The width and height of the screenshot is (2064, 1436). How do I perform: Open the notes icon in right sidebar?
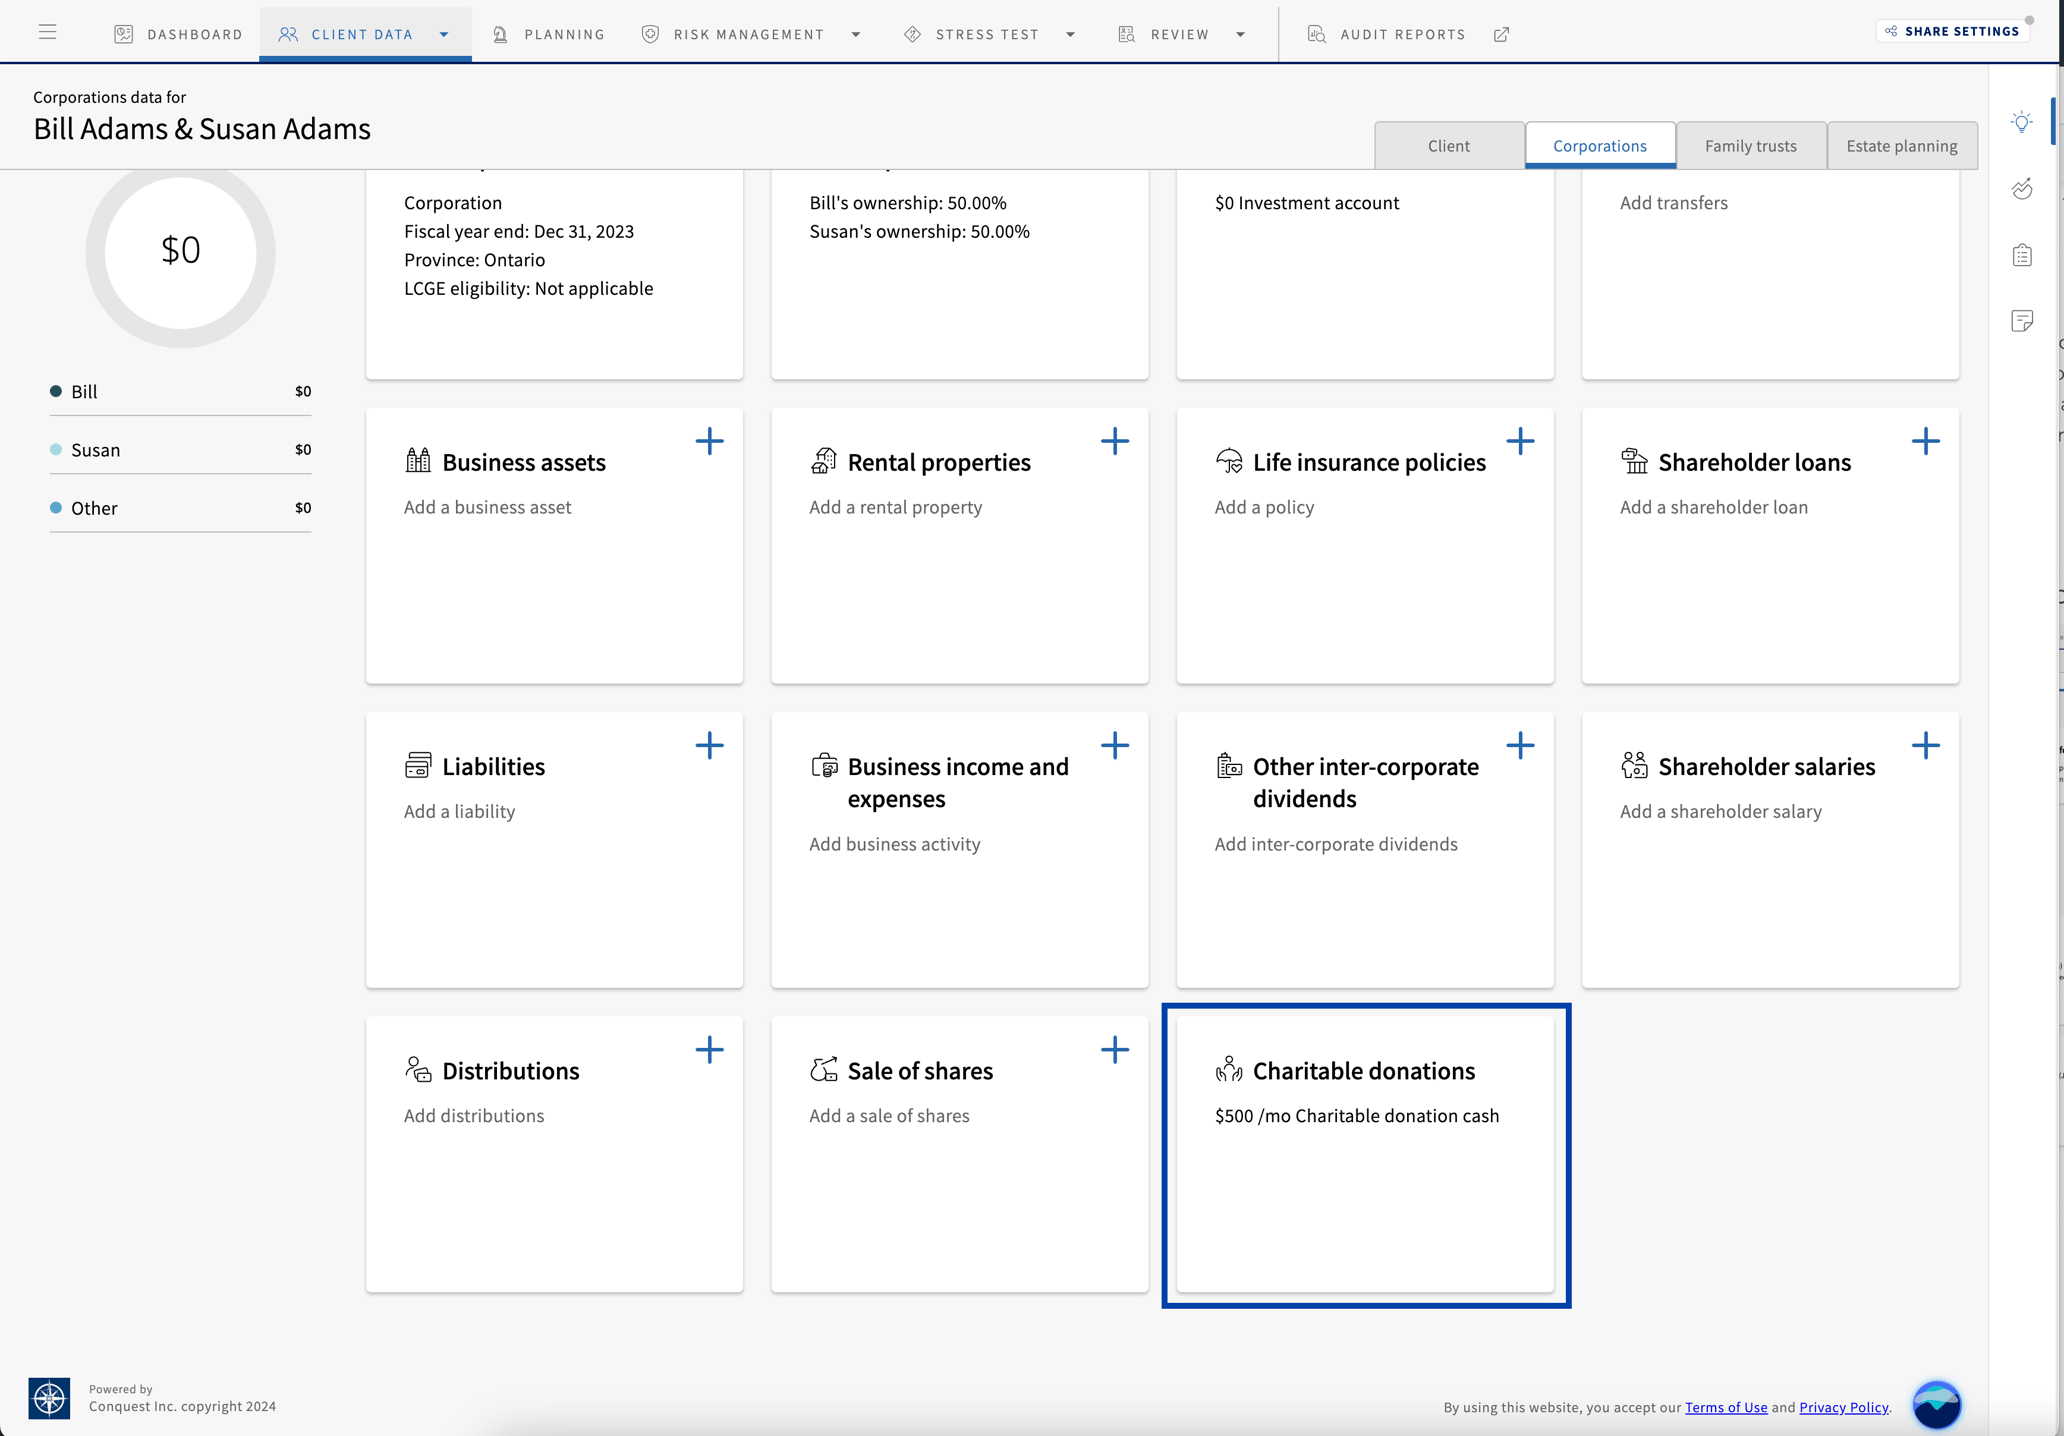tap(2022, 321)
